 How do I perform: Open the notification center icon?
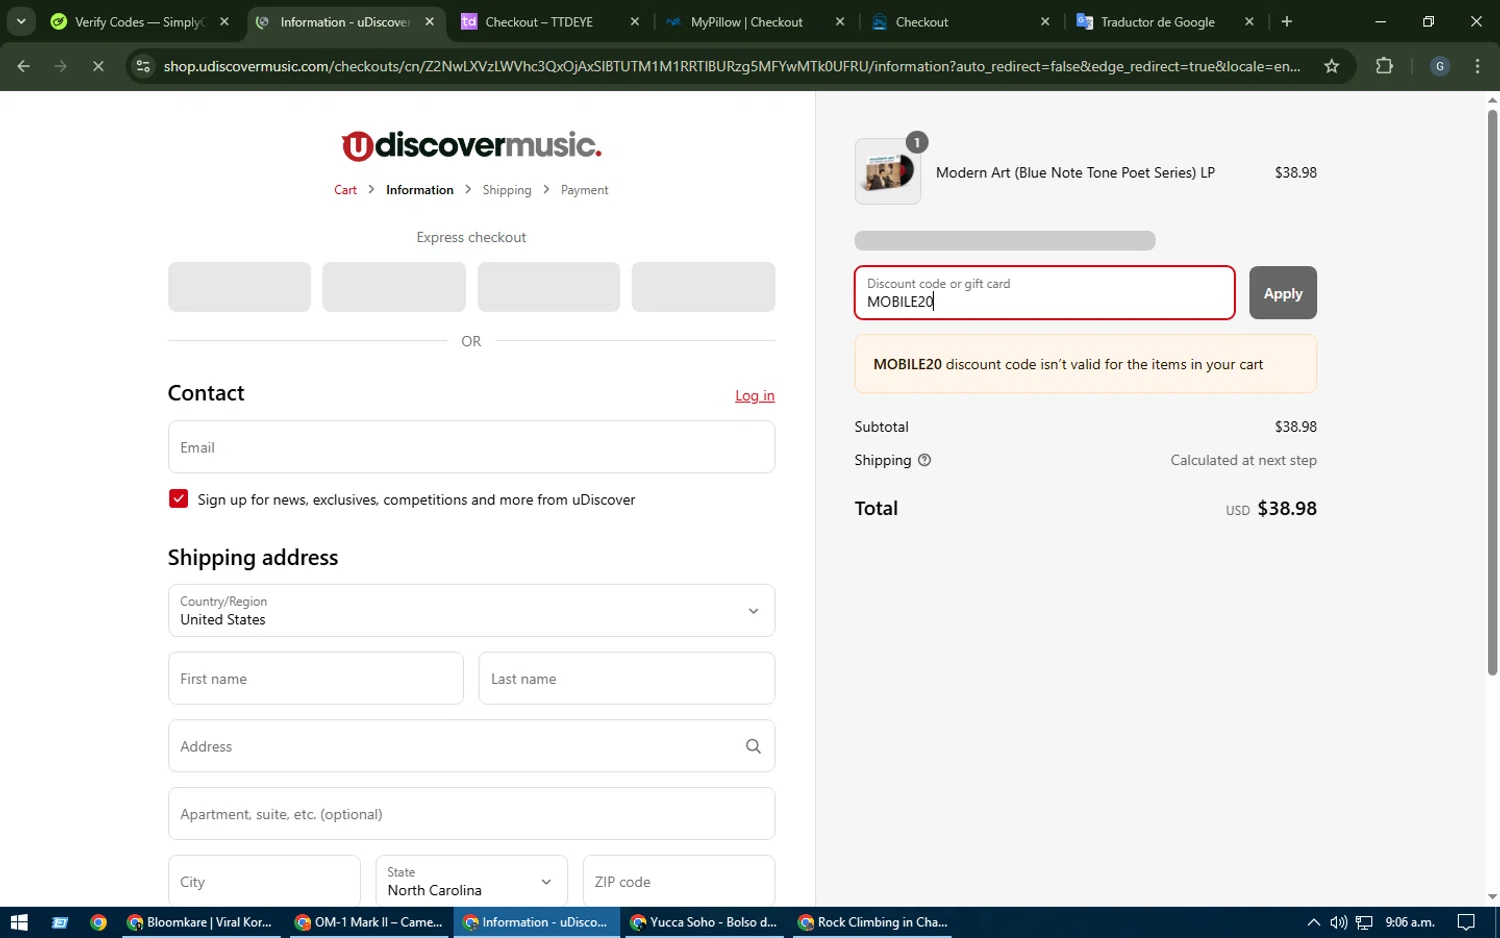click(1466, 922)
